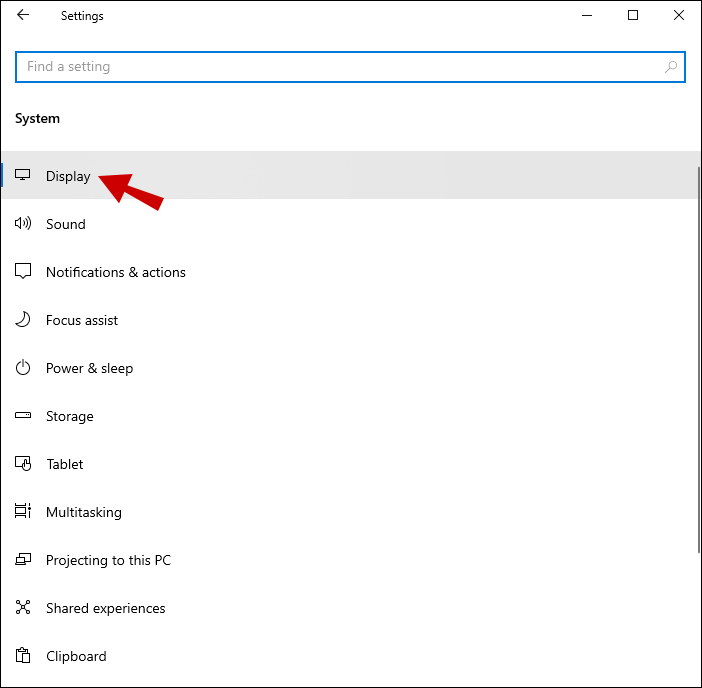Focus the Find a setting box

(340, 67)
